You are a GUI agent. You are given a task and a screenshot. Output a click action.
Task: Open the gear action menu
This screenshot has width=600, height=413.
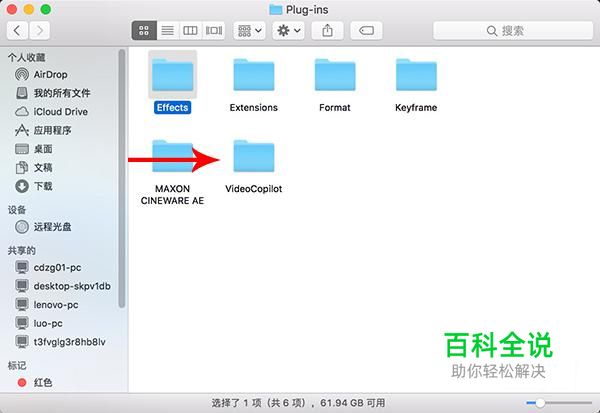pyautogui.click(x=289, y=31)
